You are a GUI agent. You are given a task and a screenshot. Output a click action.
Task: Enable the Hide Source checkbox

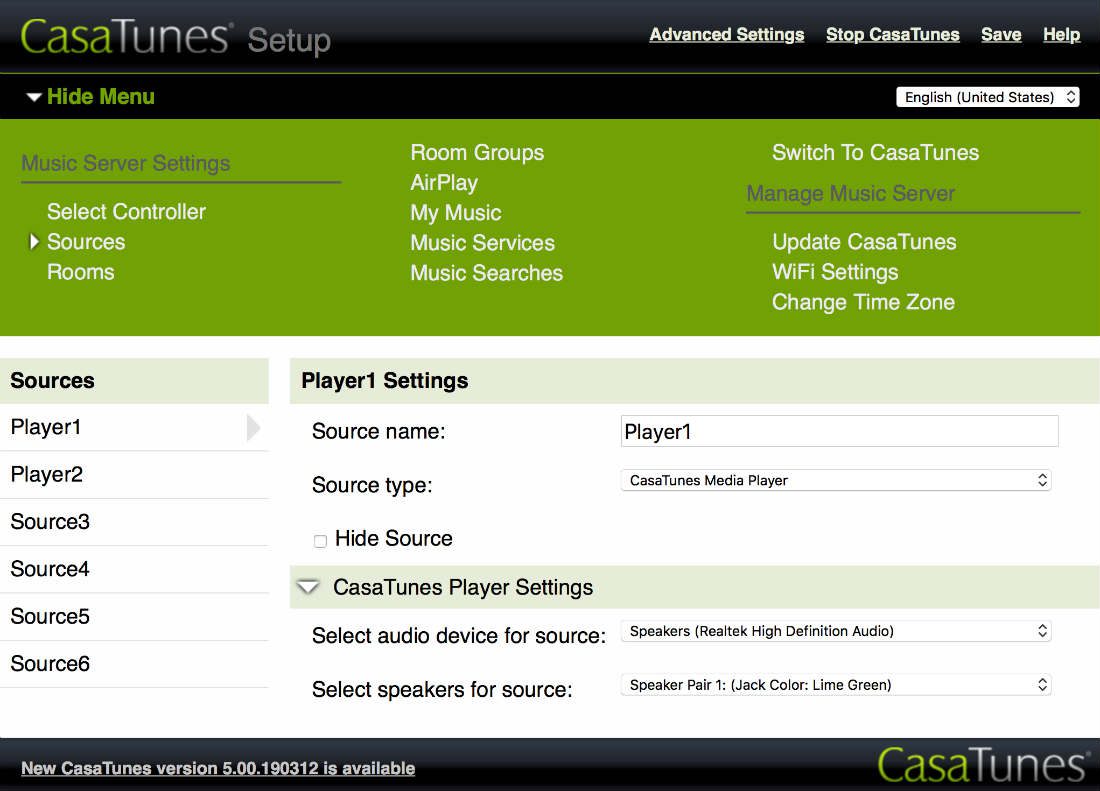point(320,541)
